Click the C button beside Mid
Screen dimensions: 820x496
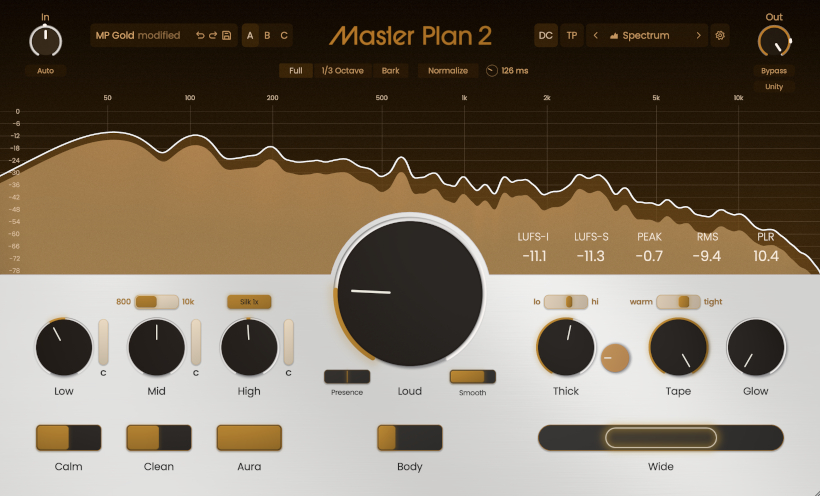click(x=196, y=373)
